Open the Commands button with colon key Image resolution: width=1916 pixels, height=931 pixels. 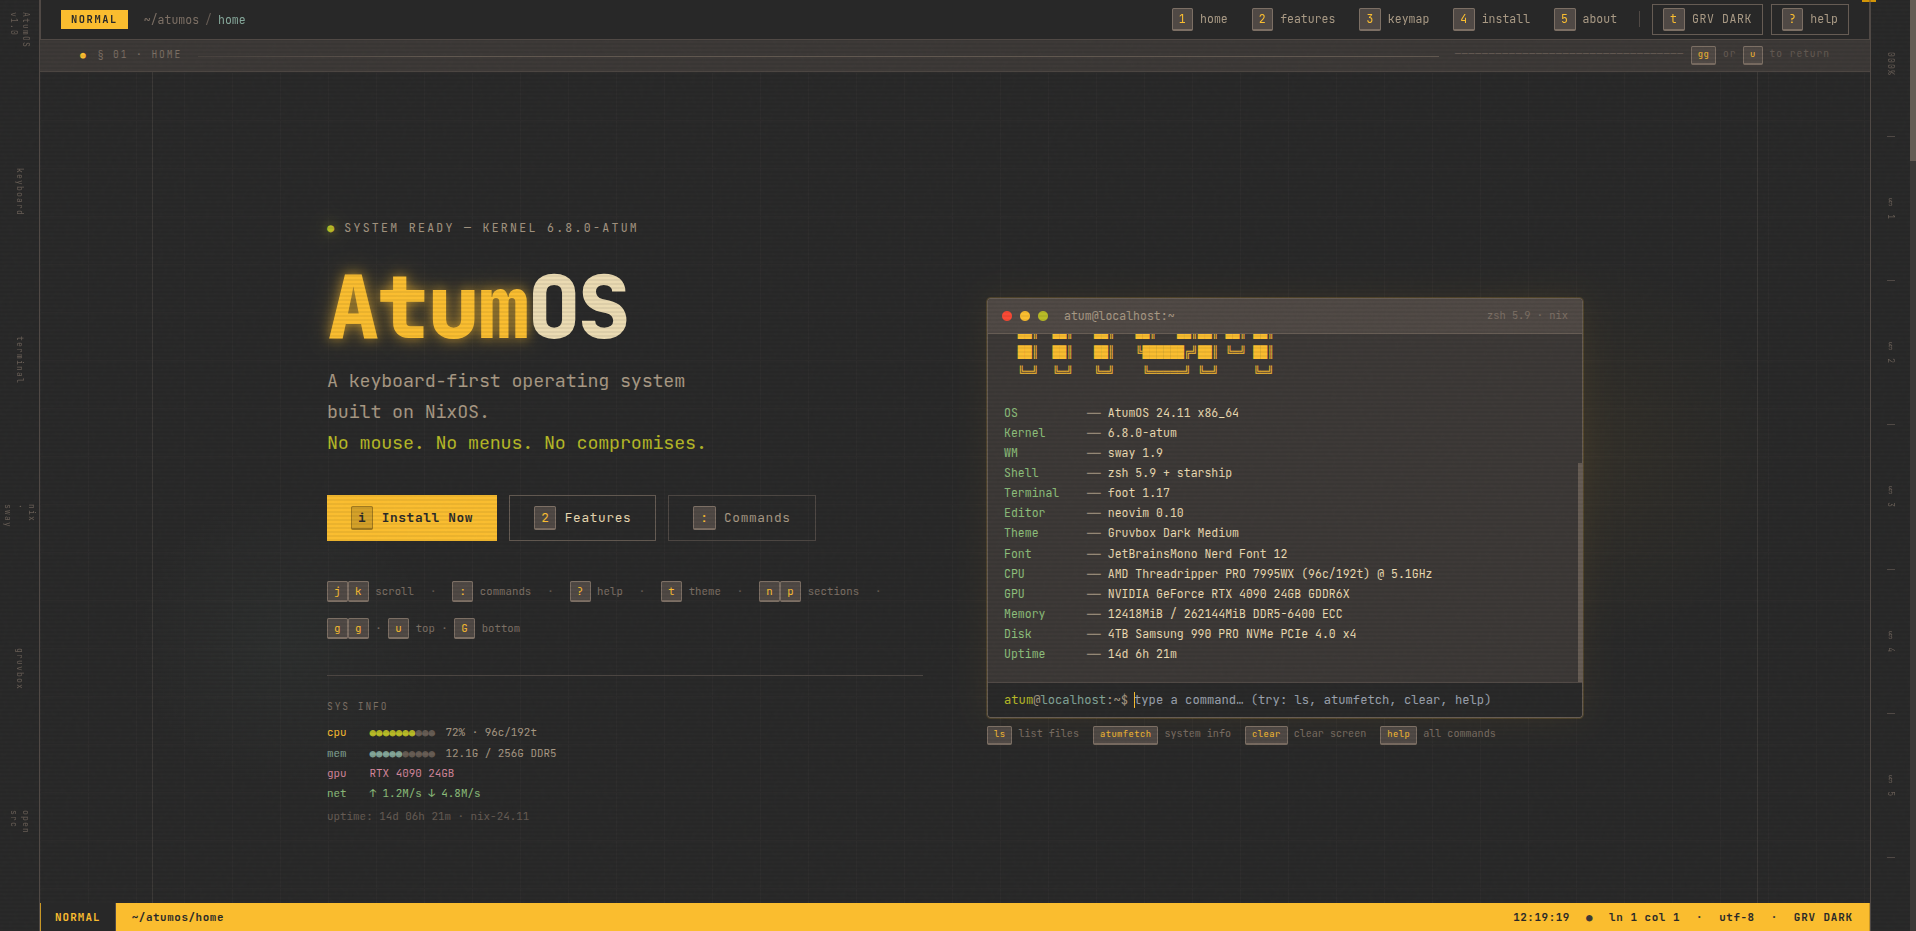pos(742,518)
